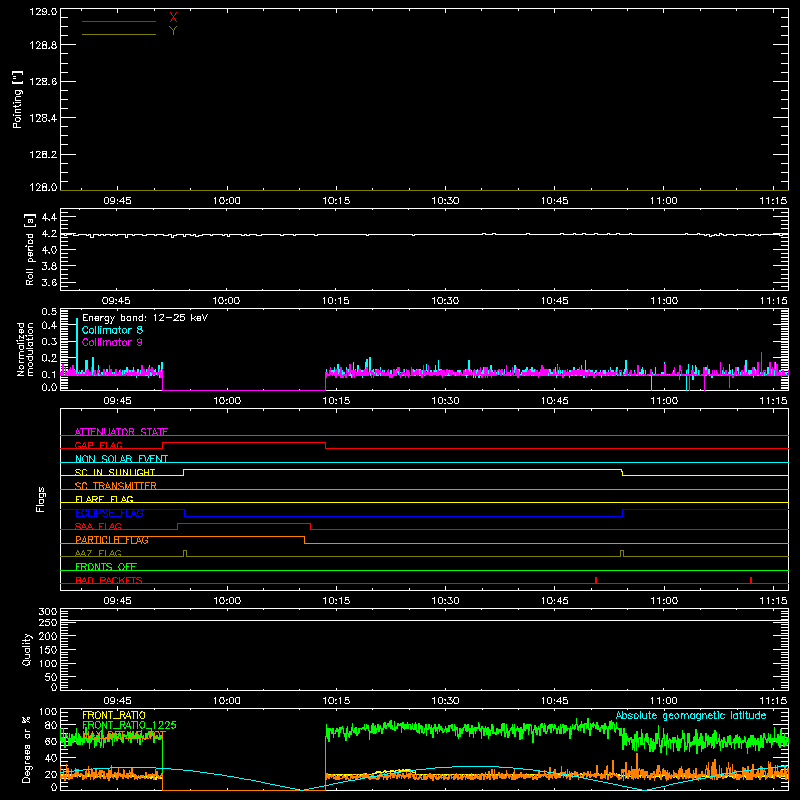Click the SAA_FLAG label

click(x=98, y=526)
